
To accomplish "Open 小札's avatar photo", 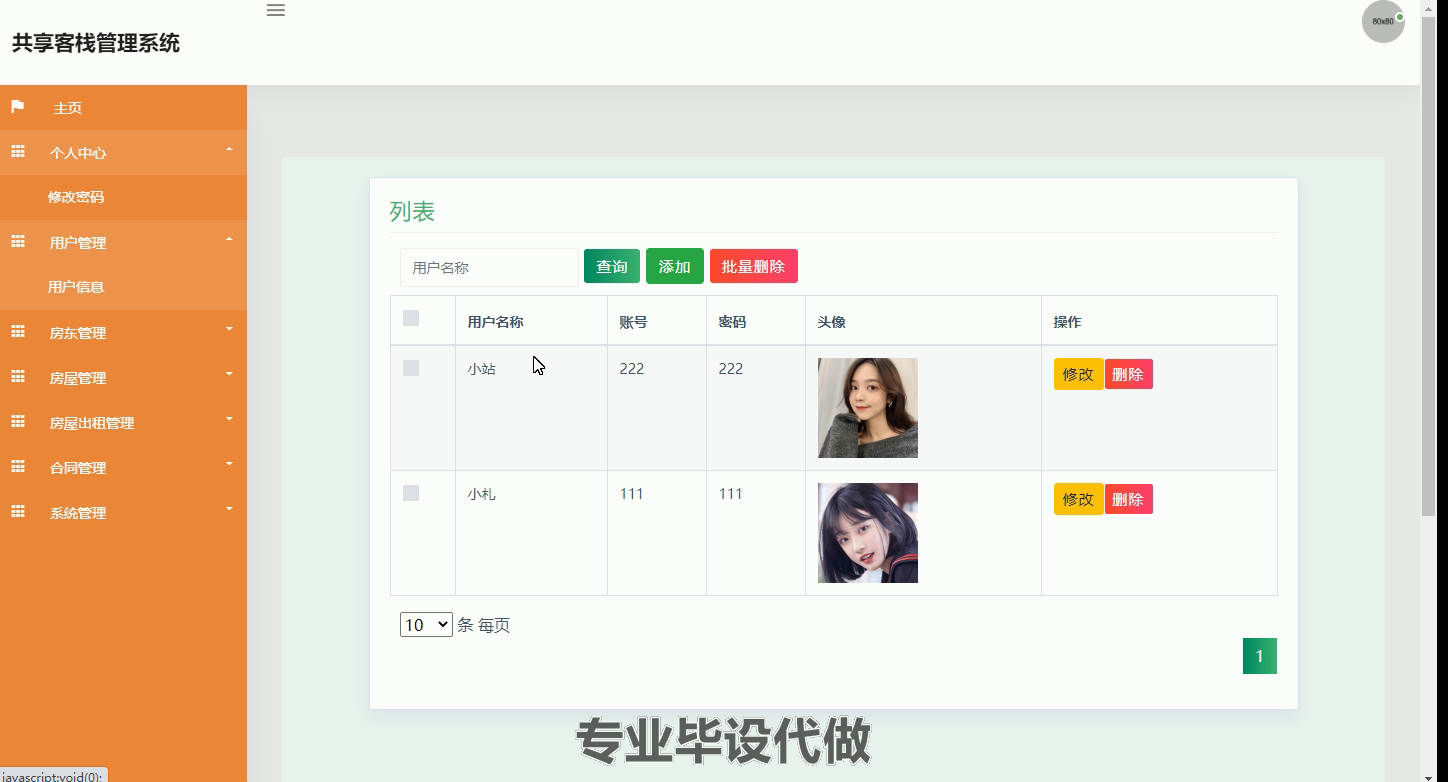I will point(868,533).
